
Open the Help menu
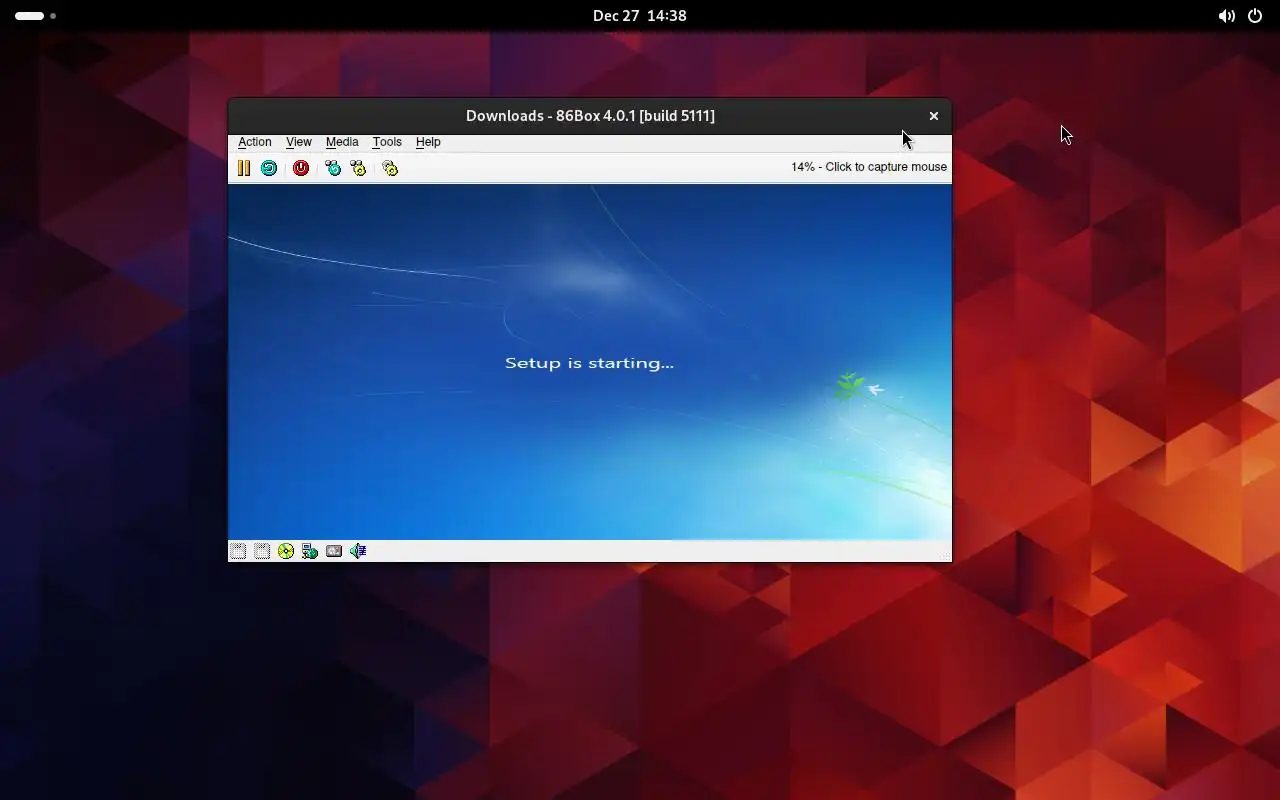coord(428,142)
